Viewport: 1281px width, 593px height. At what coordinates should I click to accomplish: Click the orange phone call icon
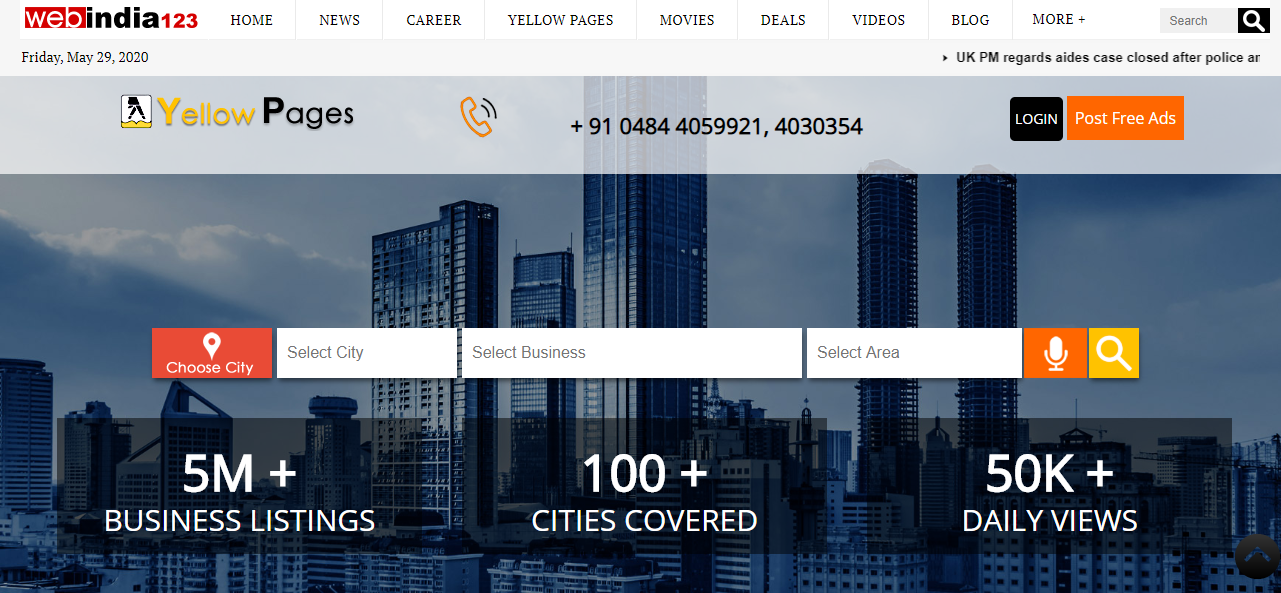[478, 117]
